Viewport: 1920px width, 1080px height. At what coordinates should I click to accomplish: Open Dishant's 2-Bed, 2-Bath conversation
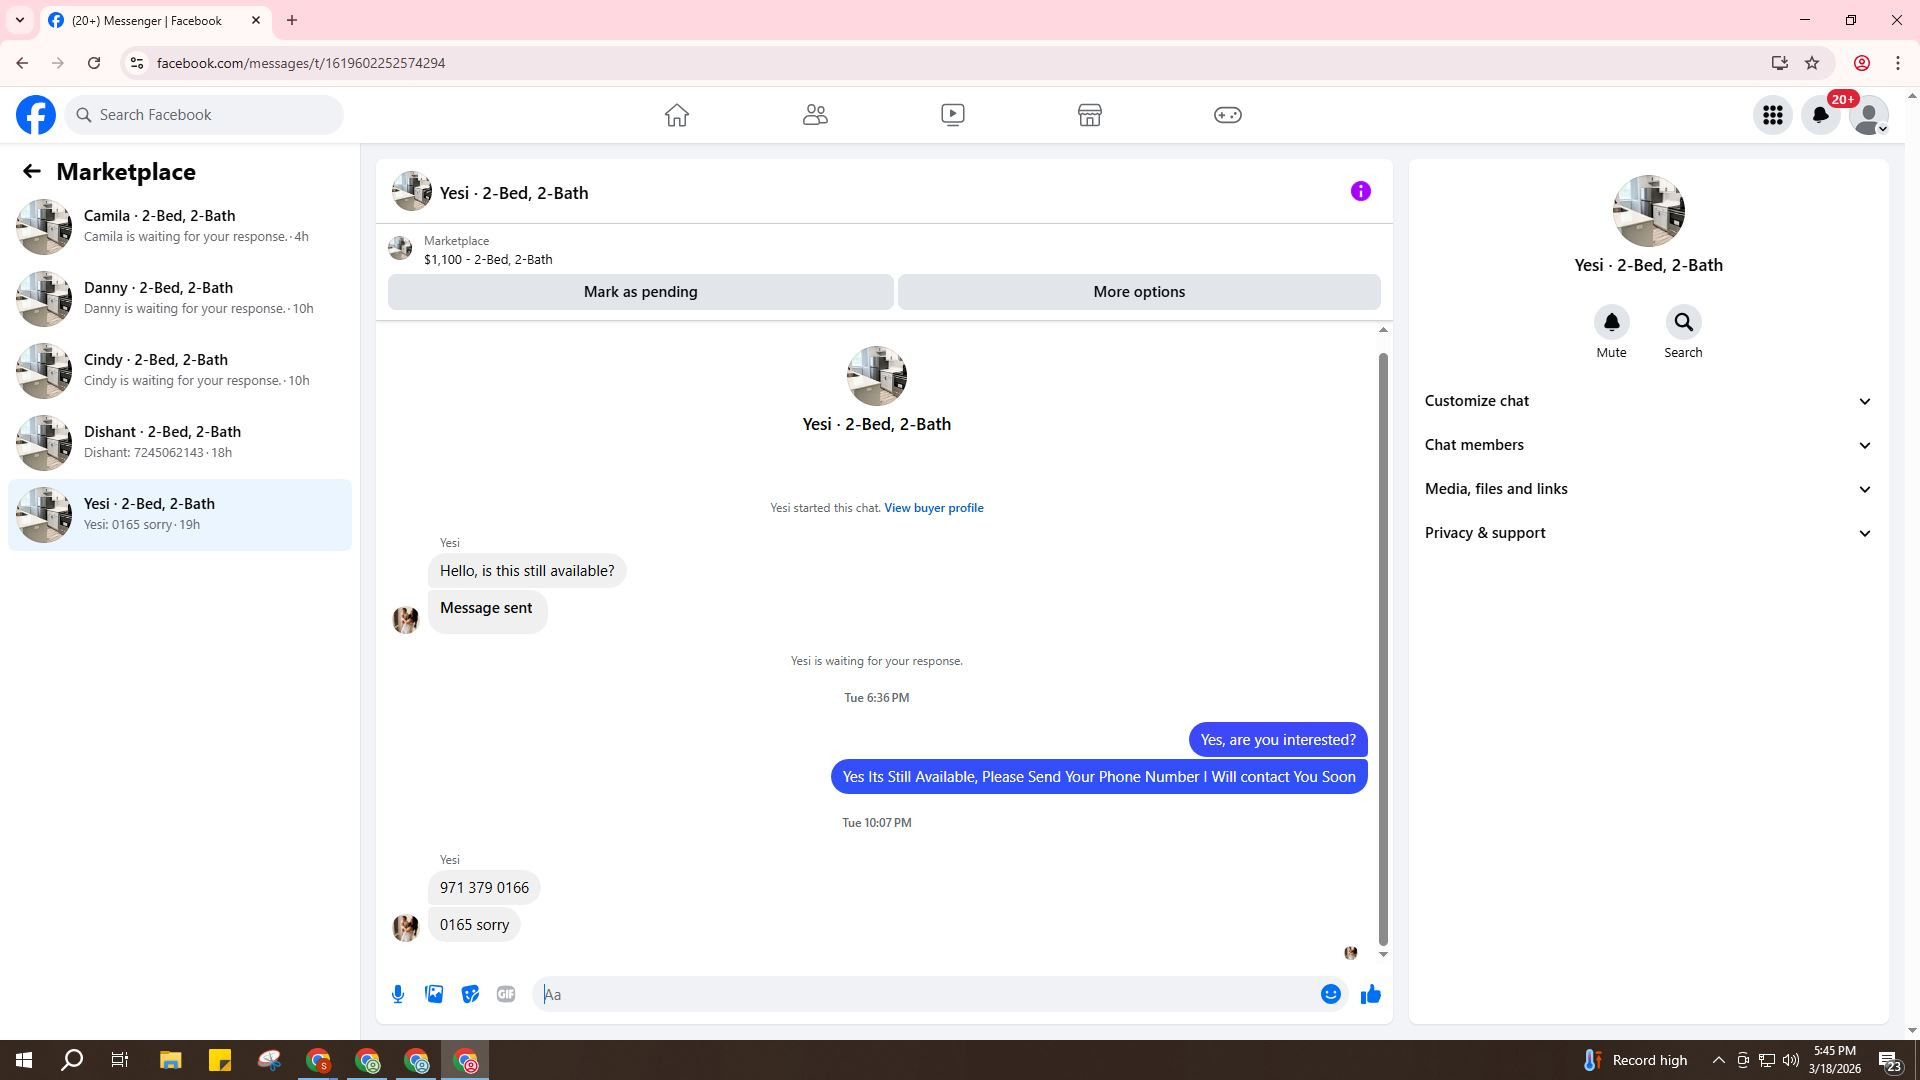point(180,442)
